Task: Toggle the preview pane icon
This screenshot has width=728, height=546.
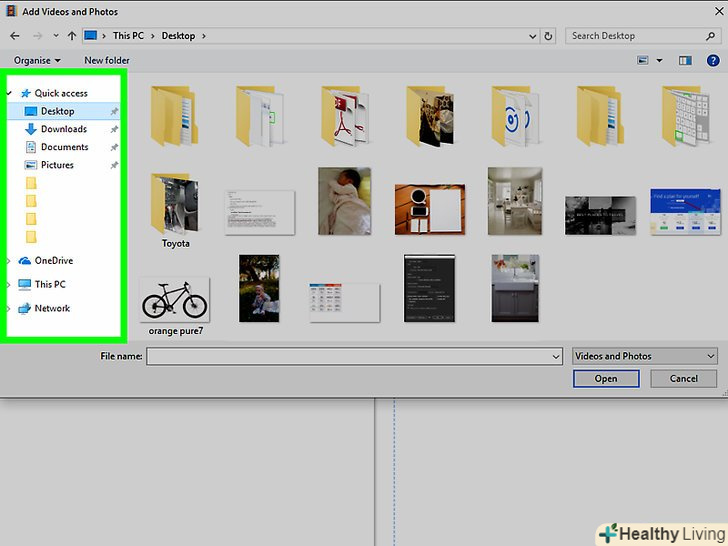Action: [685, 60]
